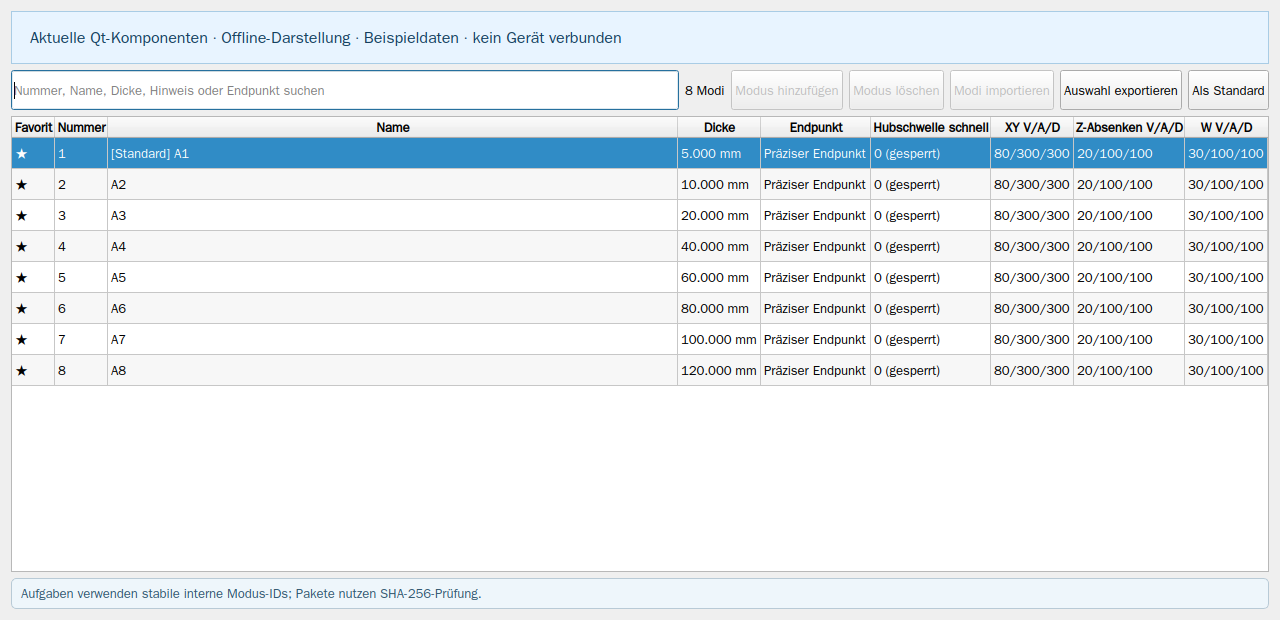The width and height of the screenshot is (1280, 620).
Task: Click the 'W V/A/D' column header
Action: pyautogui.click(x=1226, y=127)
